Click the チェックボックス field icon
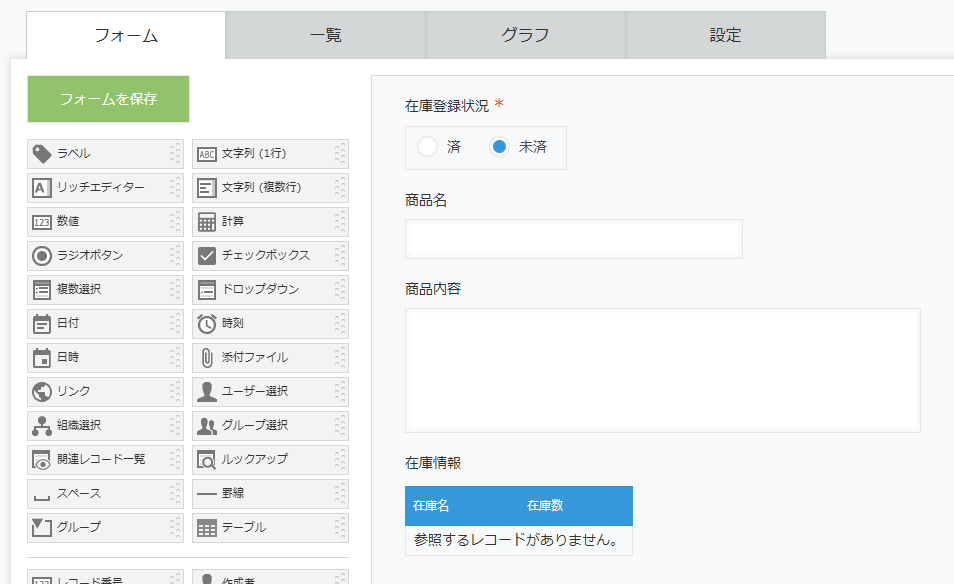Image resolution: width=954 pixels, height=584 pixels. (207, 256)
